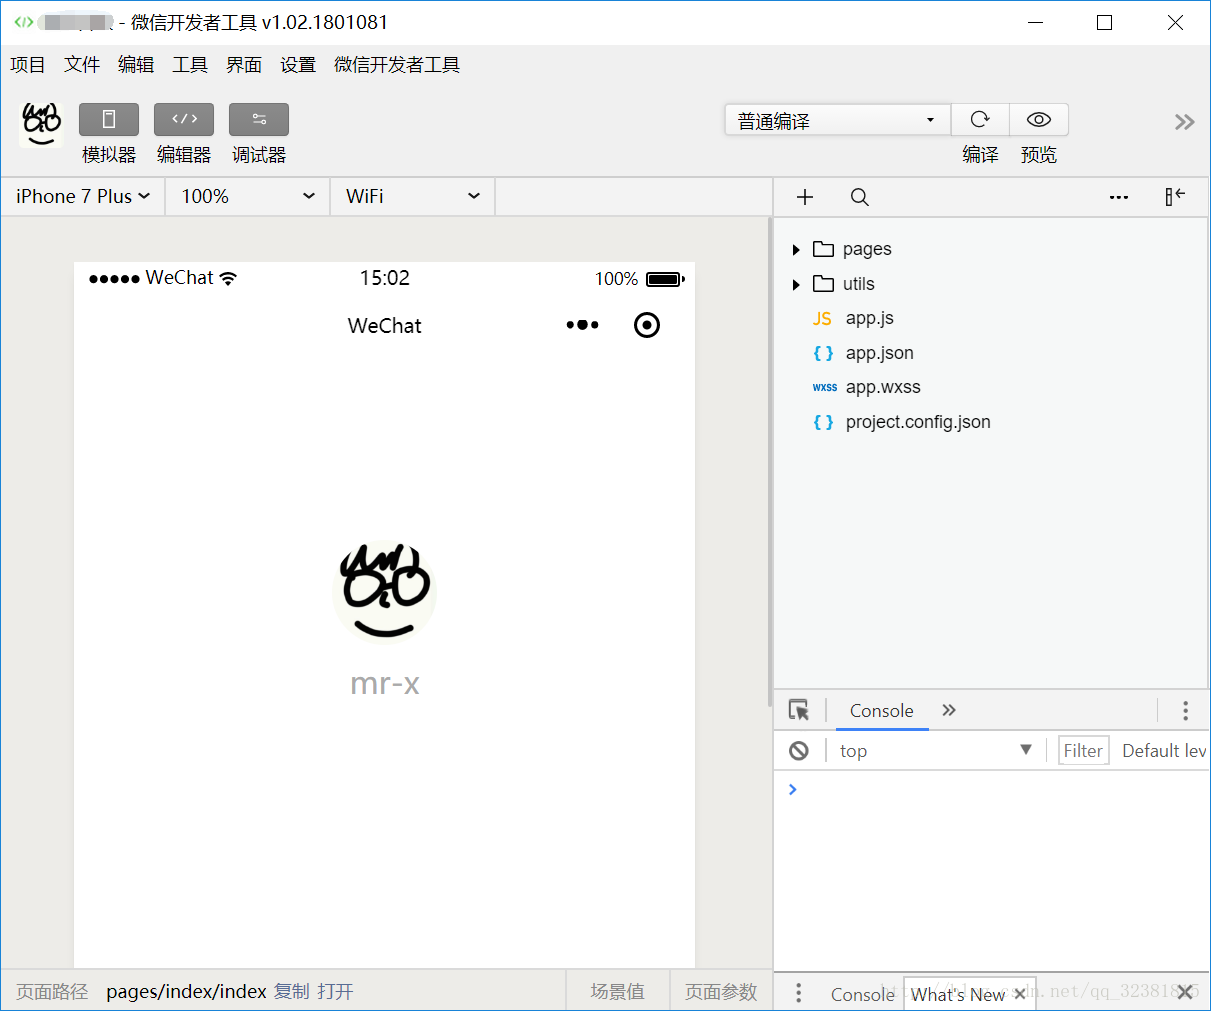Click the pages/index/index path text

click(x=186, y=991)
